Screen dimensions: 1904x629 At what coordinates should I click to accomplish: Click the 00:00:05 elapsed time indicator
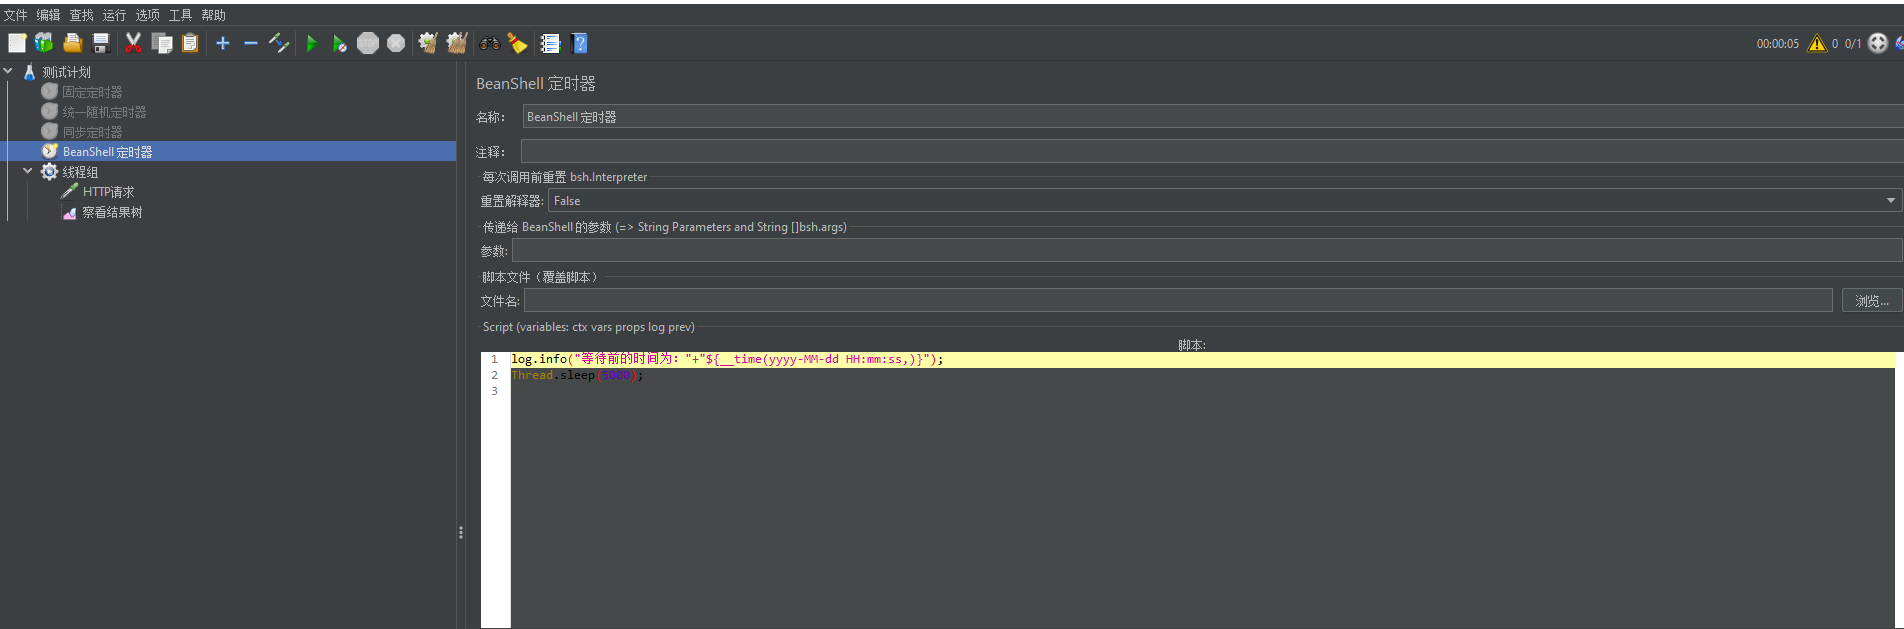pos(1777,44)
